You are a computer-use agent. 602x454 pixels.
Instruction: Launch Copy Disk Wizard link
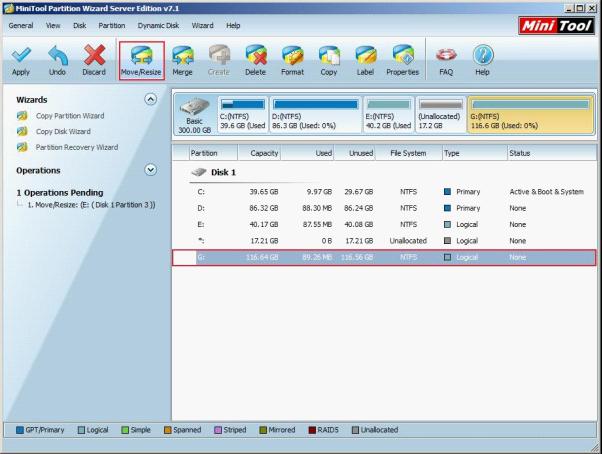(63, 132)
